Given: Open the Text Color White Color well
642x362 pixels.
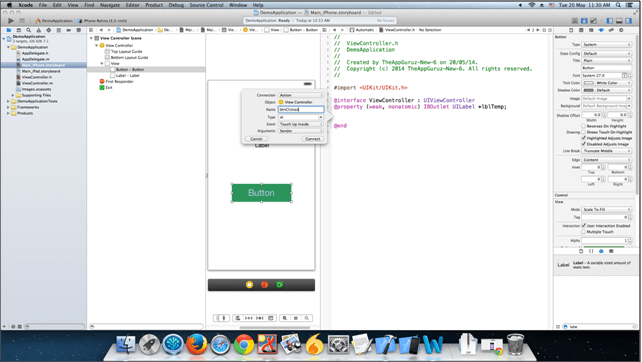Looking at the screenshot, I should 607,83.
